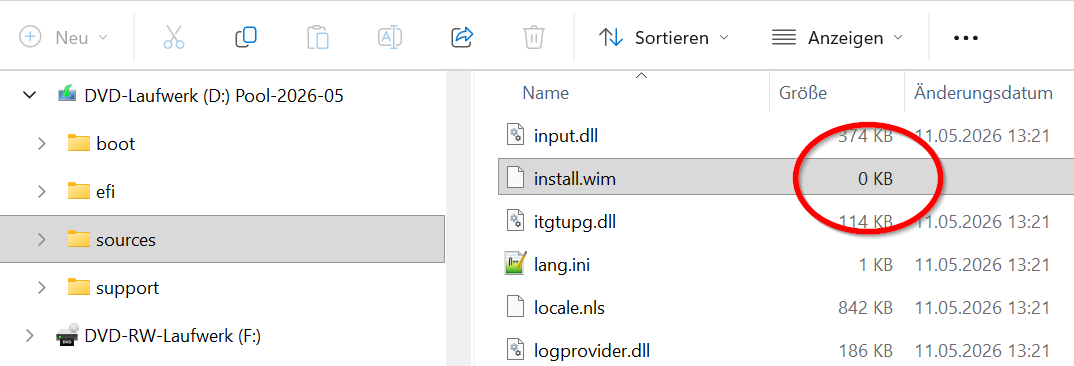Select the boot folder in navigation pane
The image size is (1074, 366).
click(x=116, y=144)
